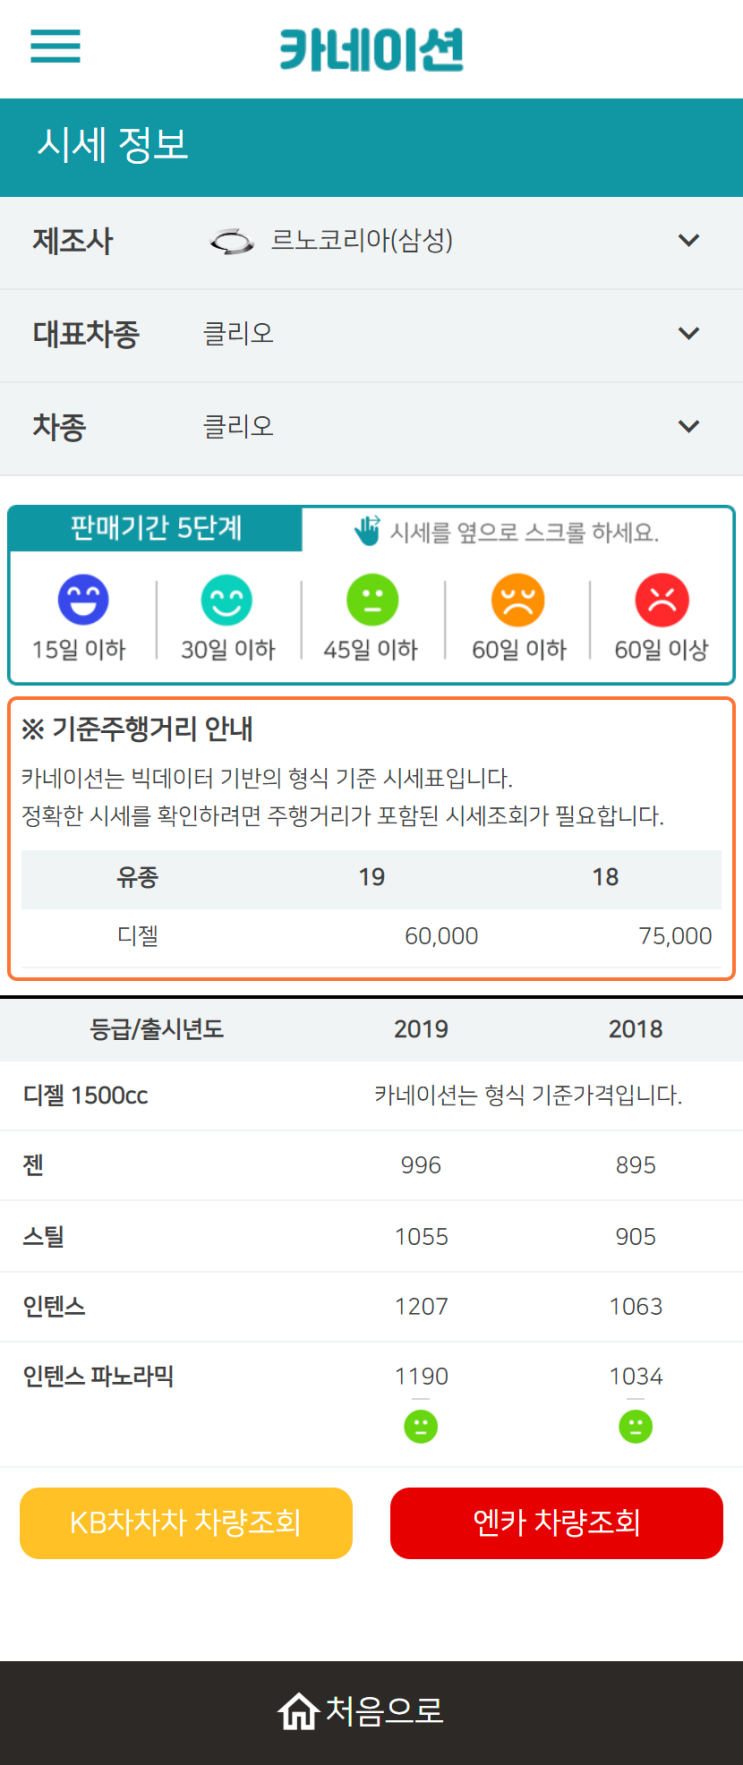This screenshot has height=1765, width=743.
Task: Select the 인텐스 trim row label
Action: (x=54, y=1306)
